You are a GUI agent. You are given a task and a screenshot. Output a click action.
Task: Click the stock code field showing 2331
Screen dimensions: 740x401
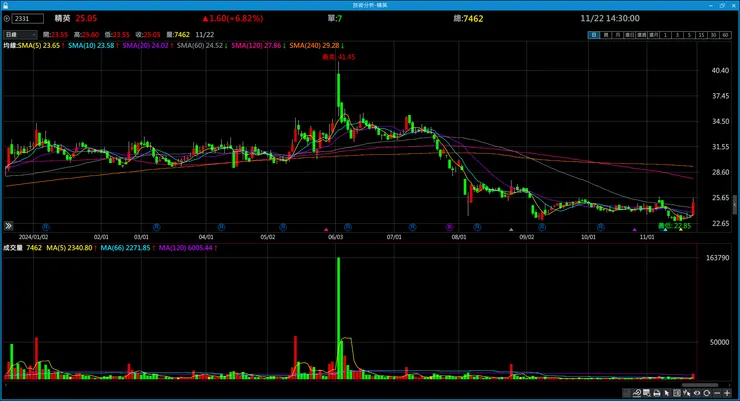tap(27, 19)
